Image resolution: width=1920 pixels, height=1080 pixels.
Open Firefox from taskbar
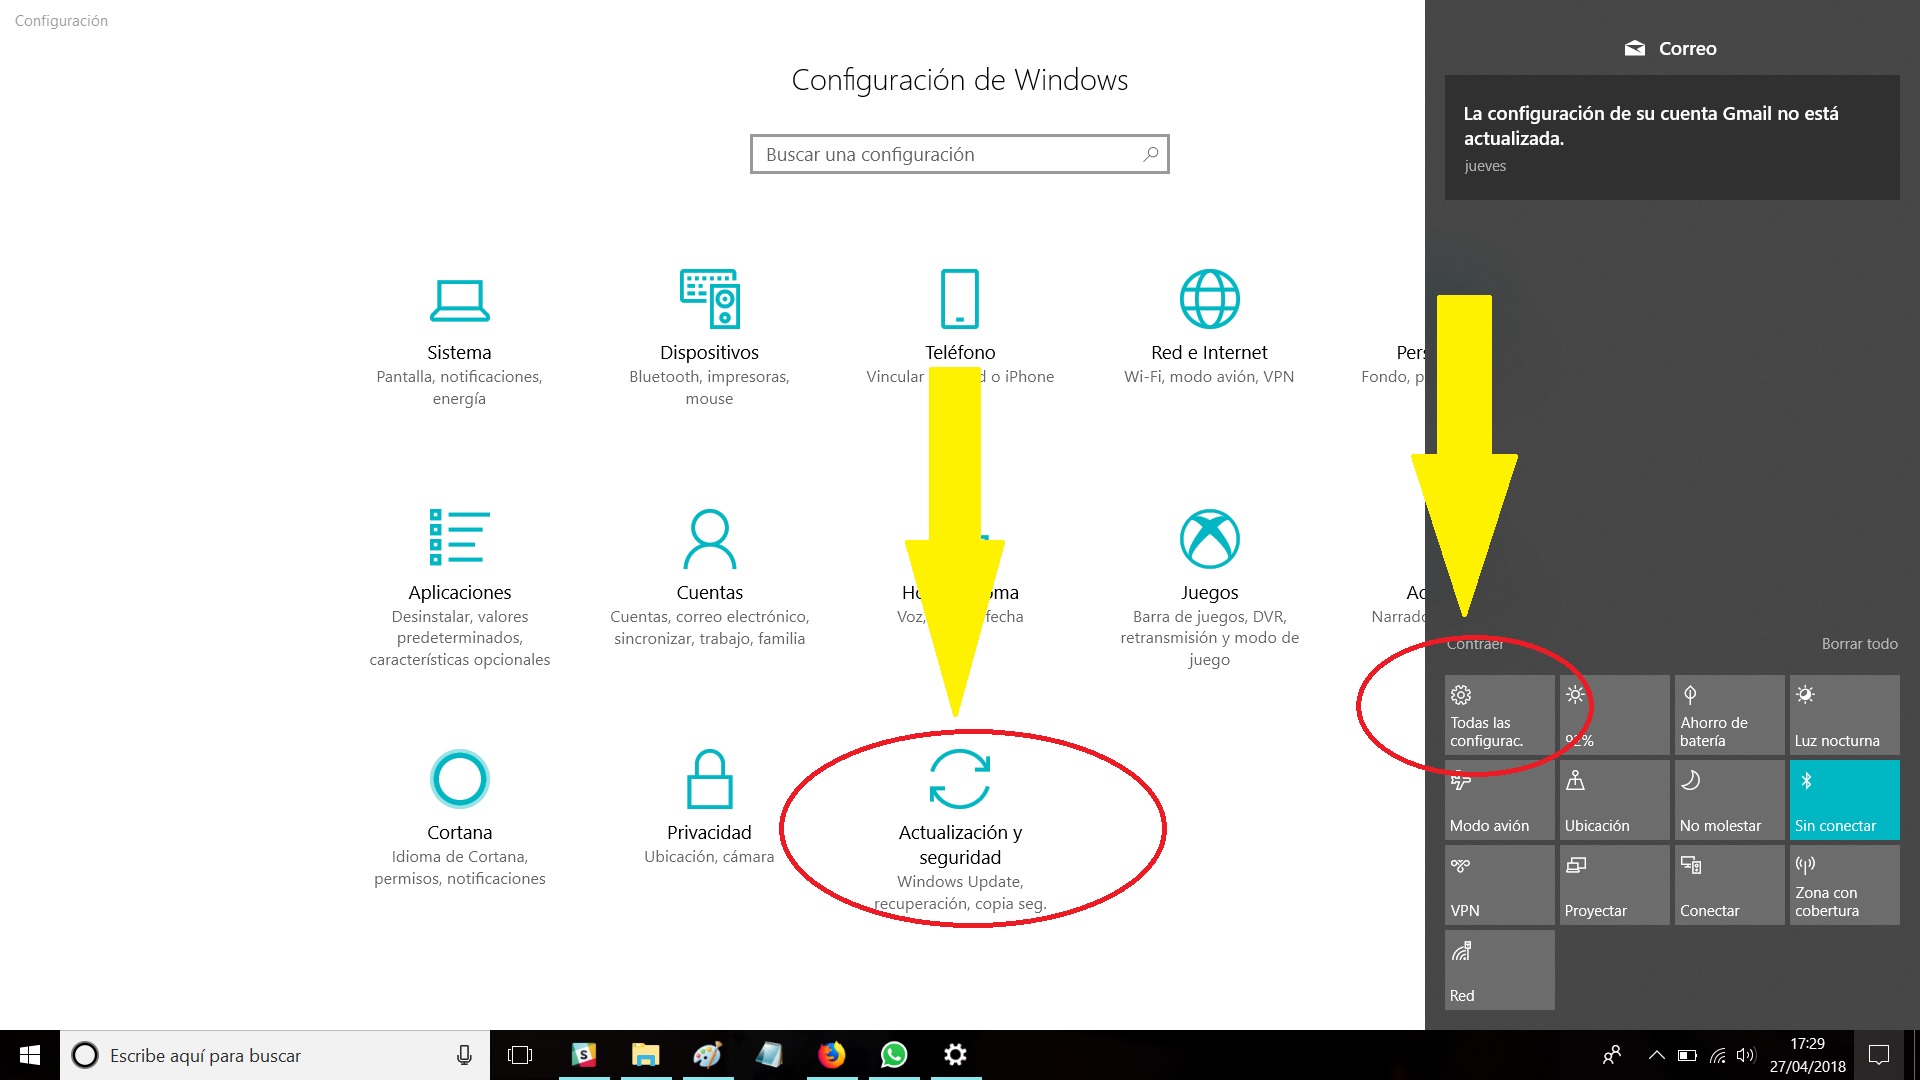(x=832, y=1055)
